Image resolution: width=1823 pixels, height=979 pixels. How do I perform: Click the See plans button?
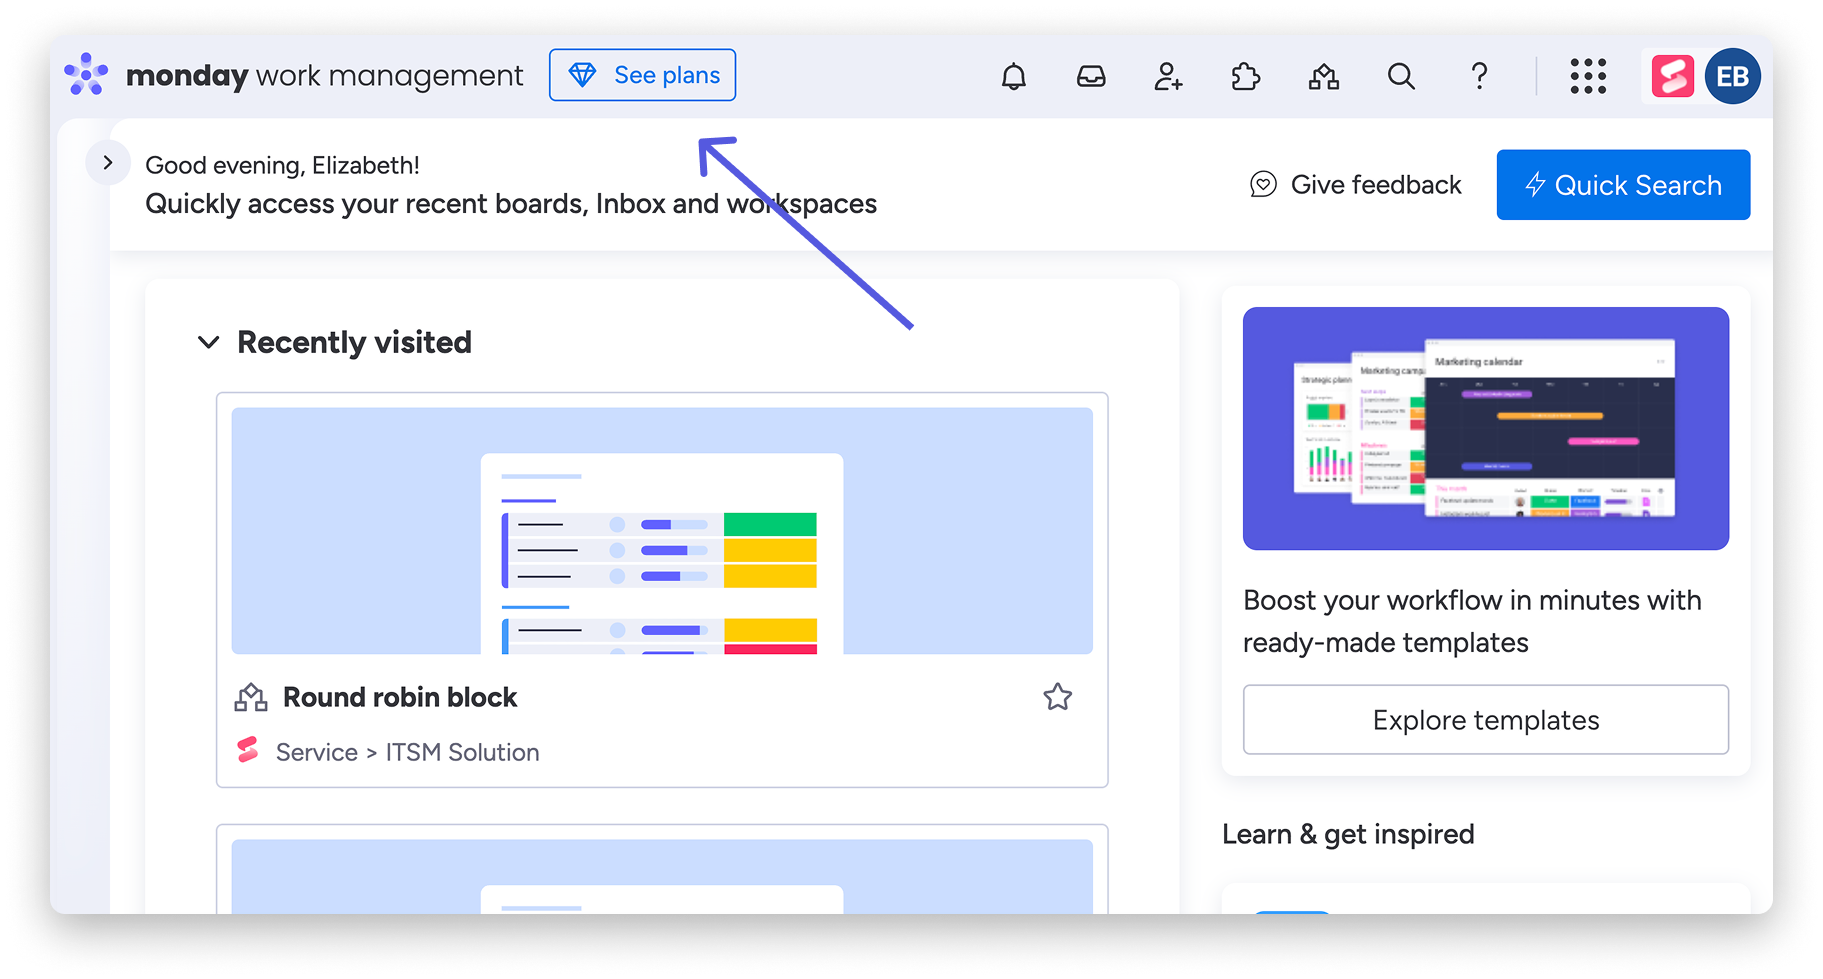tap(642, 76)
